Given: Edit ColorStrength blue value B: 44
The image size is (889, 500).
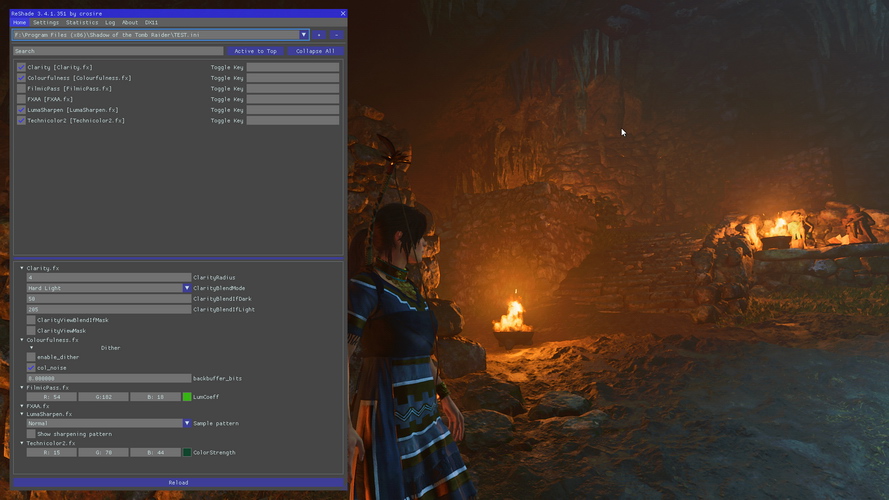Looking at the screenshot, I should [x=155, y=452].
